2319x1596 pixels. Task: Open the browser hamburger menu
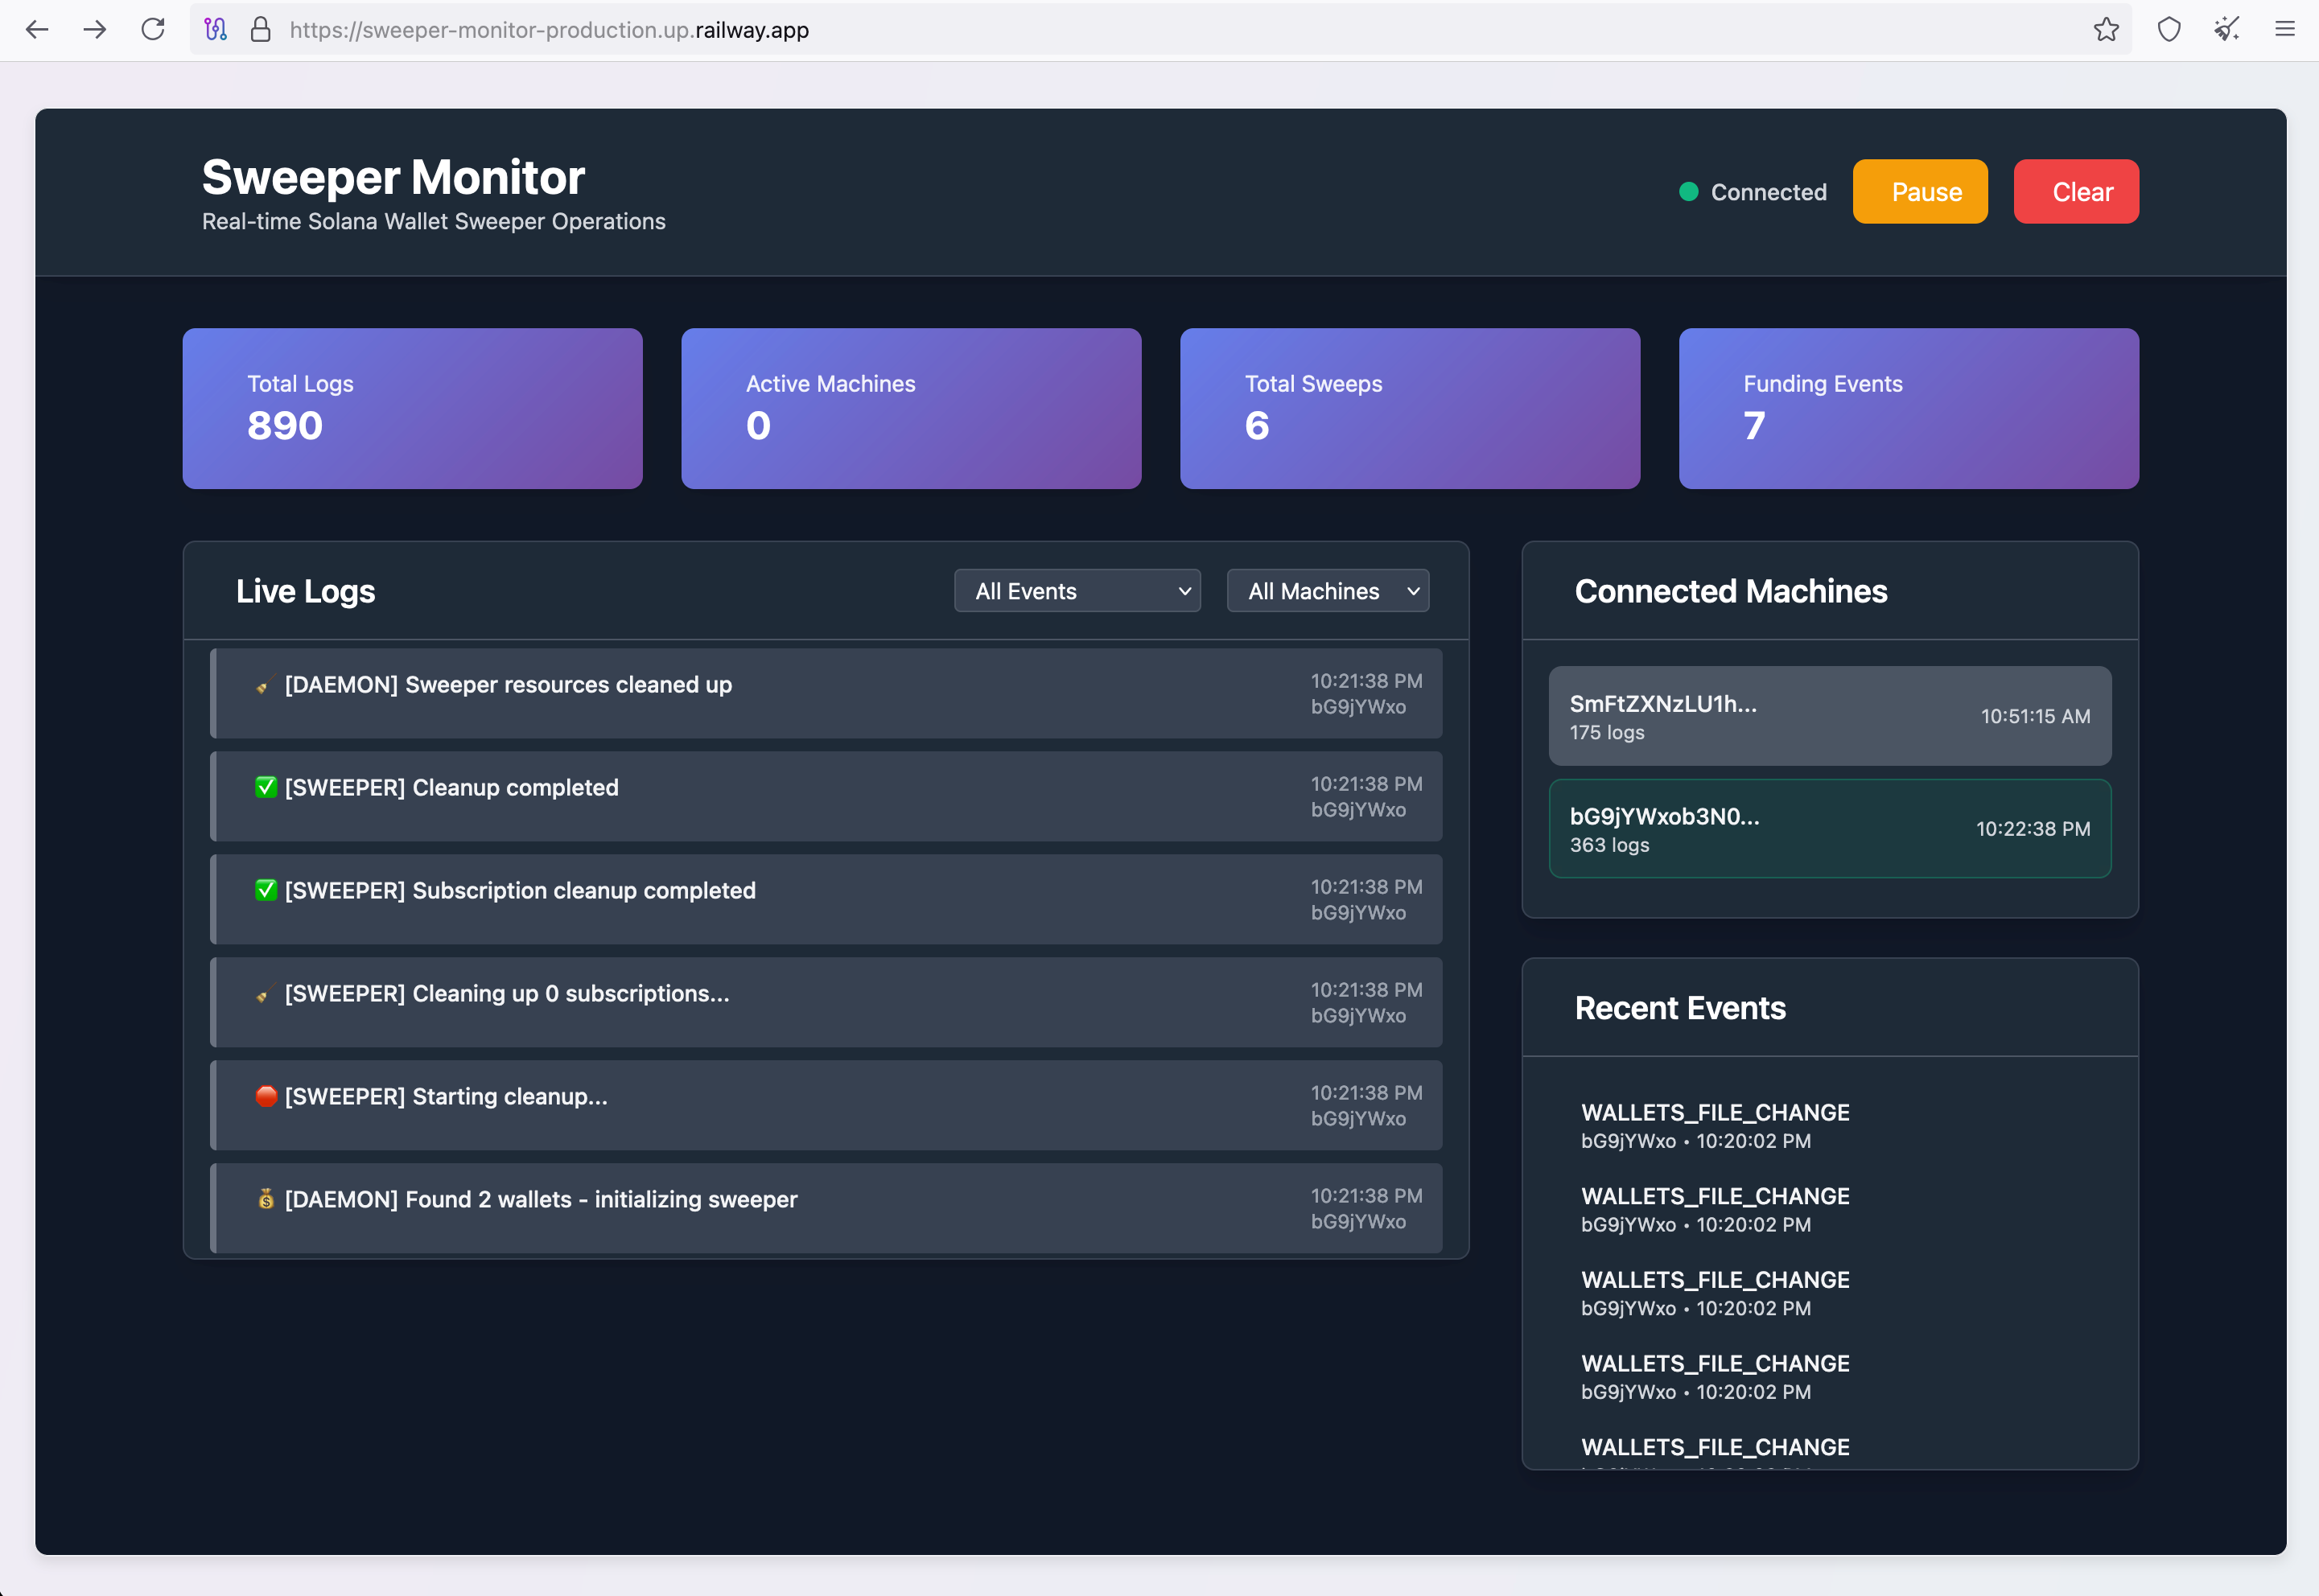(2285, 30)
